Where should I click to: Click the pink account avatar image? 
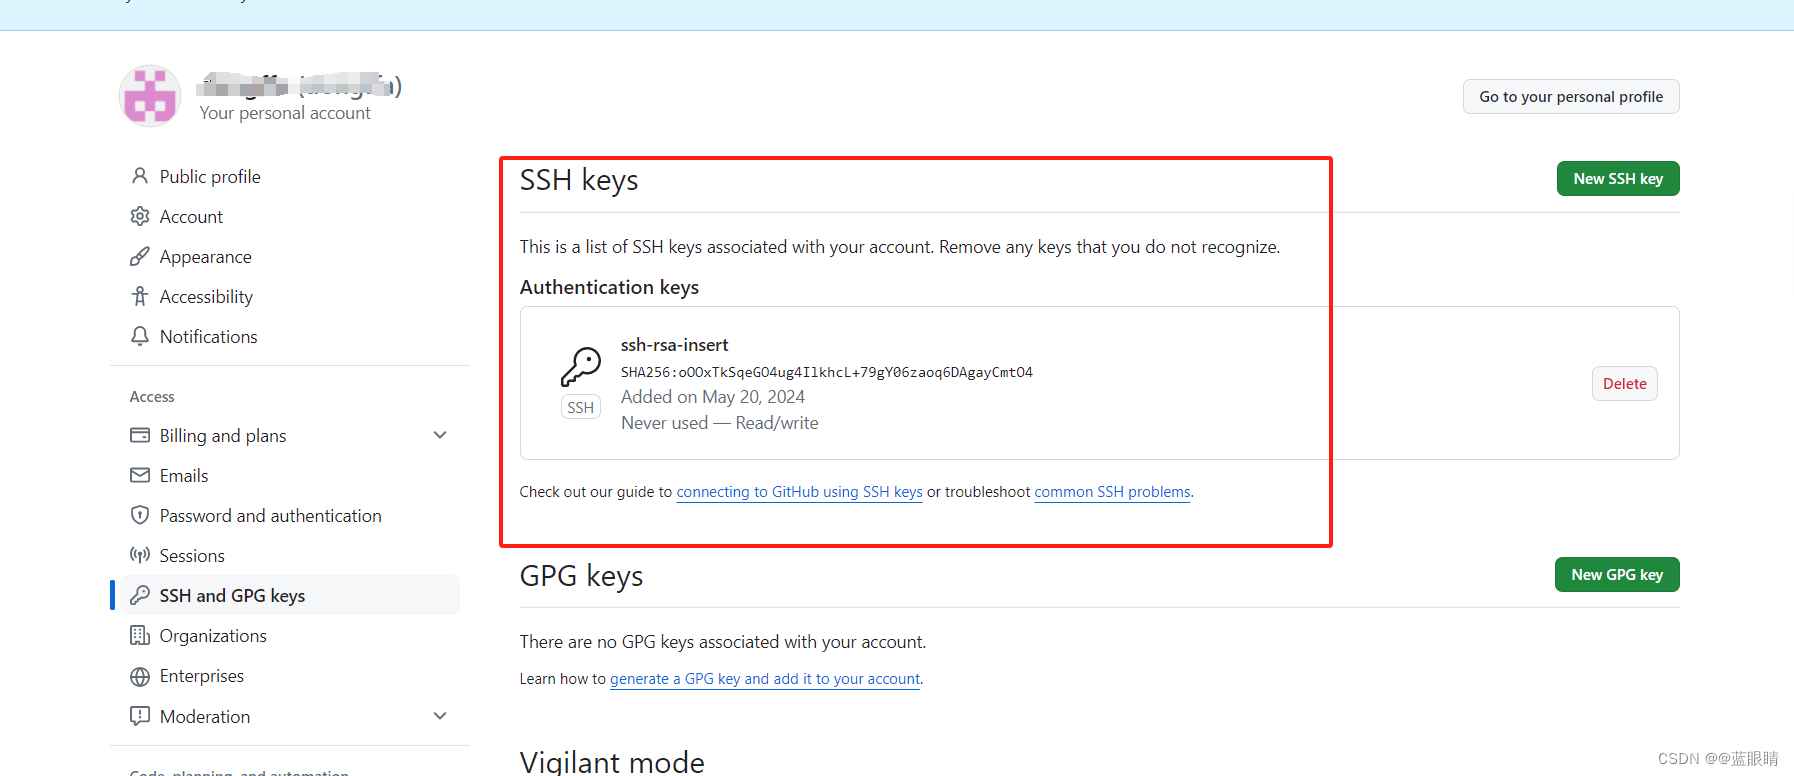[150, 96]
